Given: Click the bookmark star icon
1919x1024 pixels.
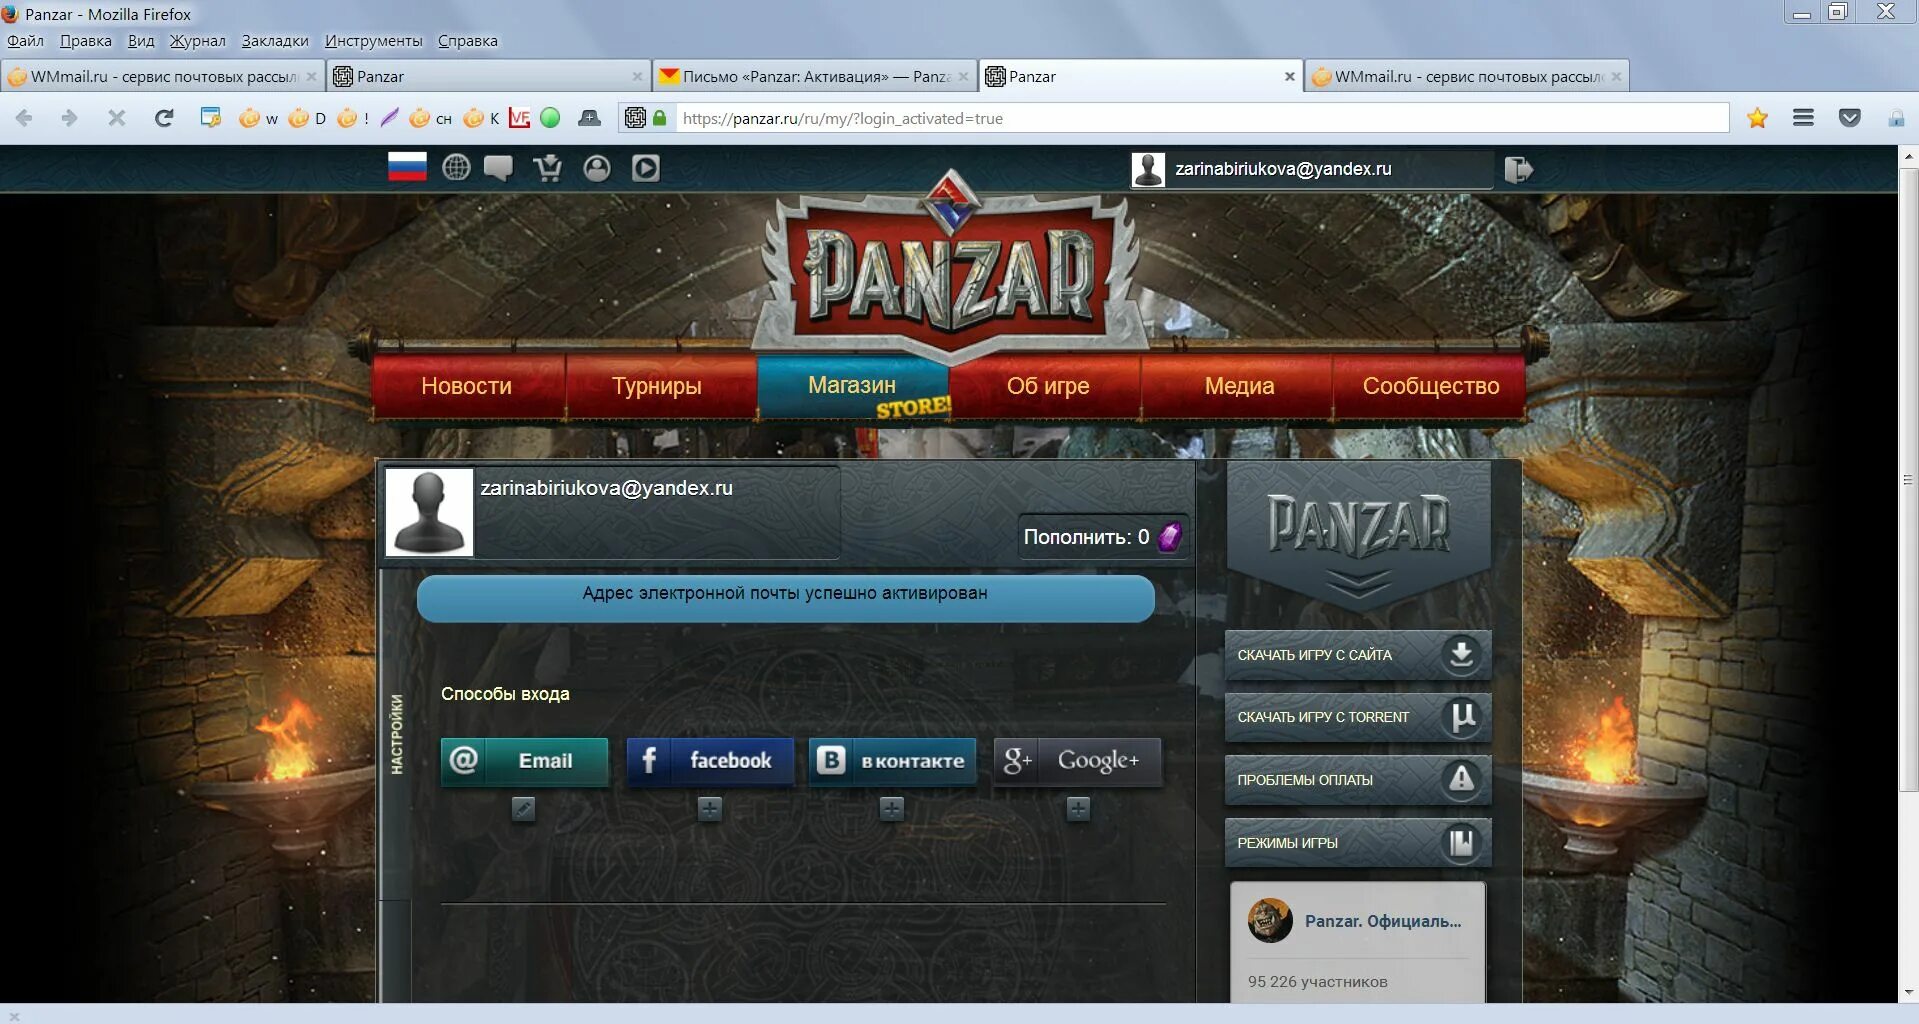Looking at the screenshot, I should 1757,118.
